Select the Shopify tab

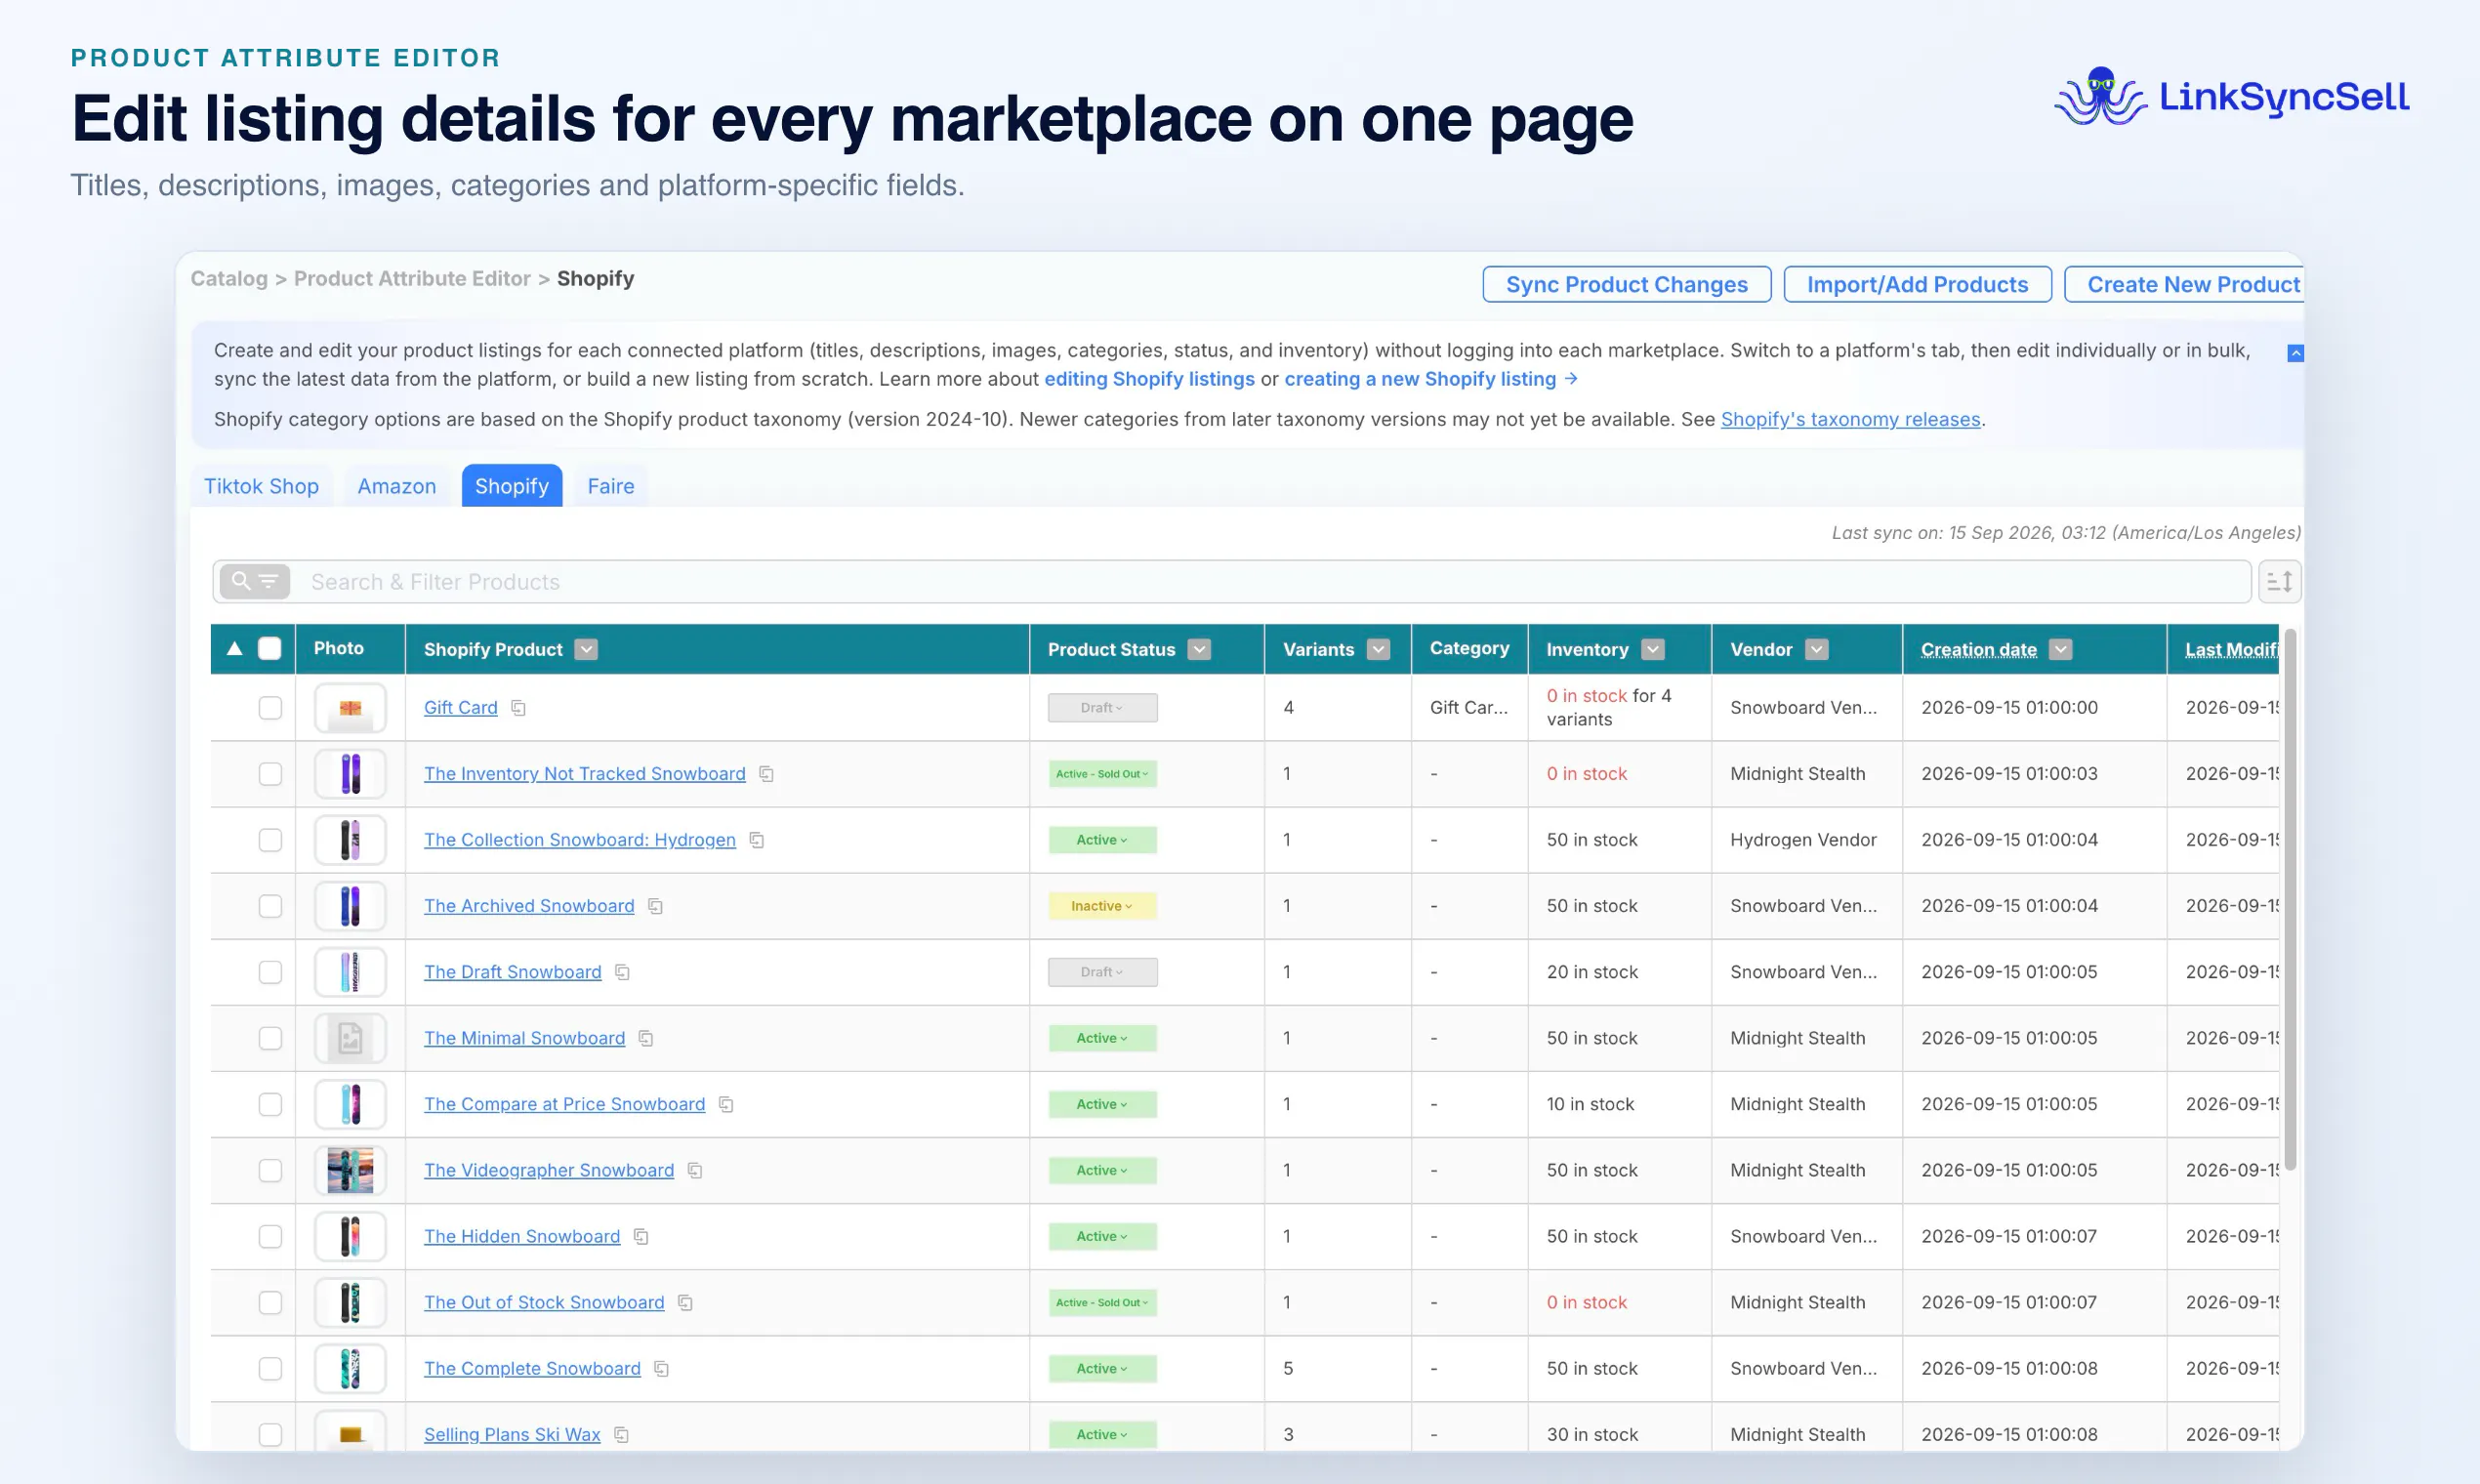[512, 486]
